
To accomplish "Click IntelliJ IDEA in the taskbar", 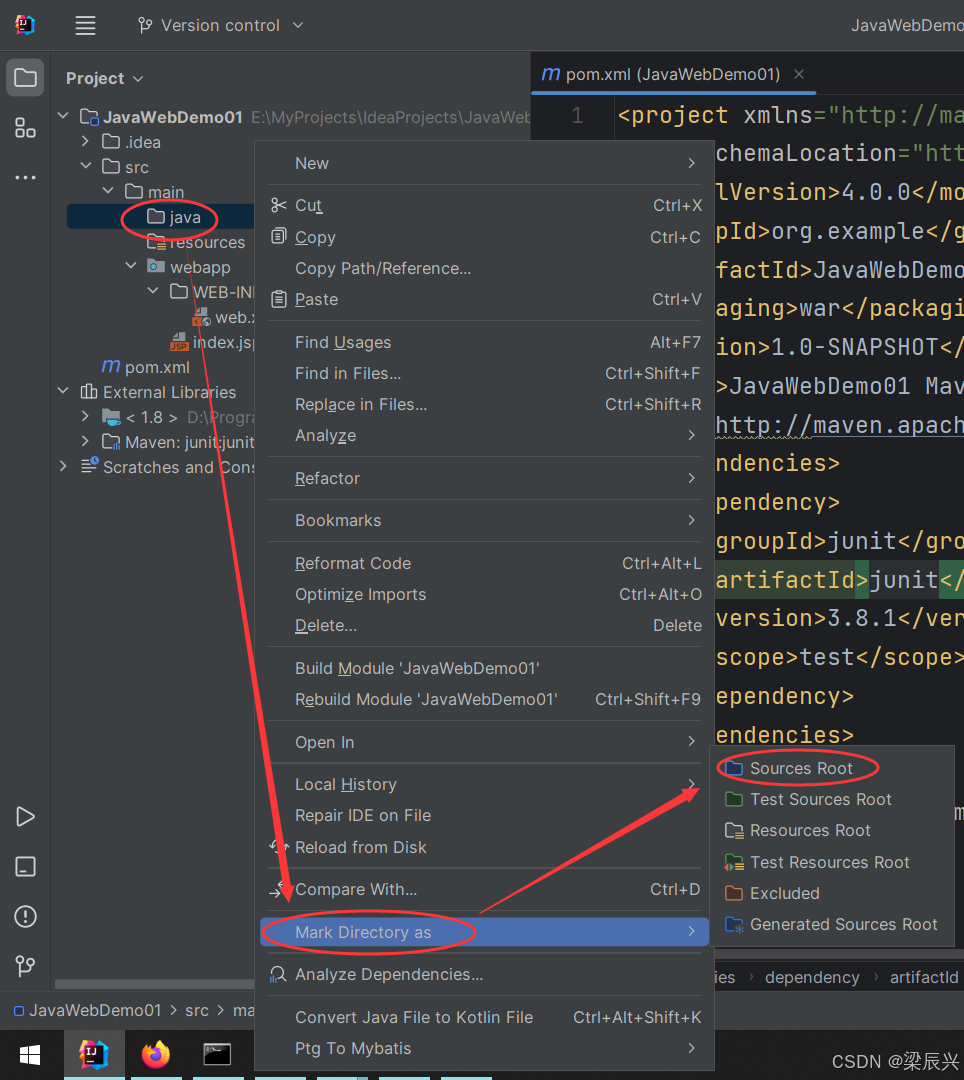I will tap(94, 1055).
